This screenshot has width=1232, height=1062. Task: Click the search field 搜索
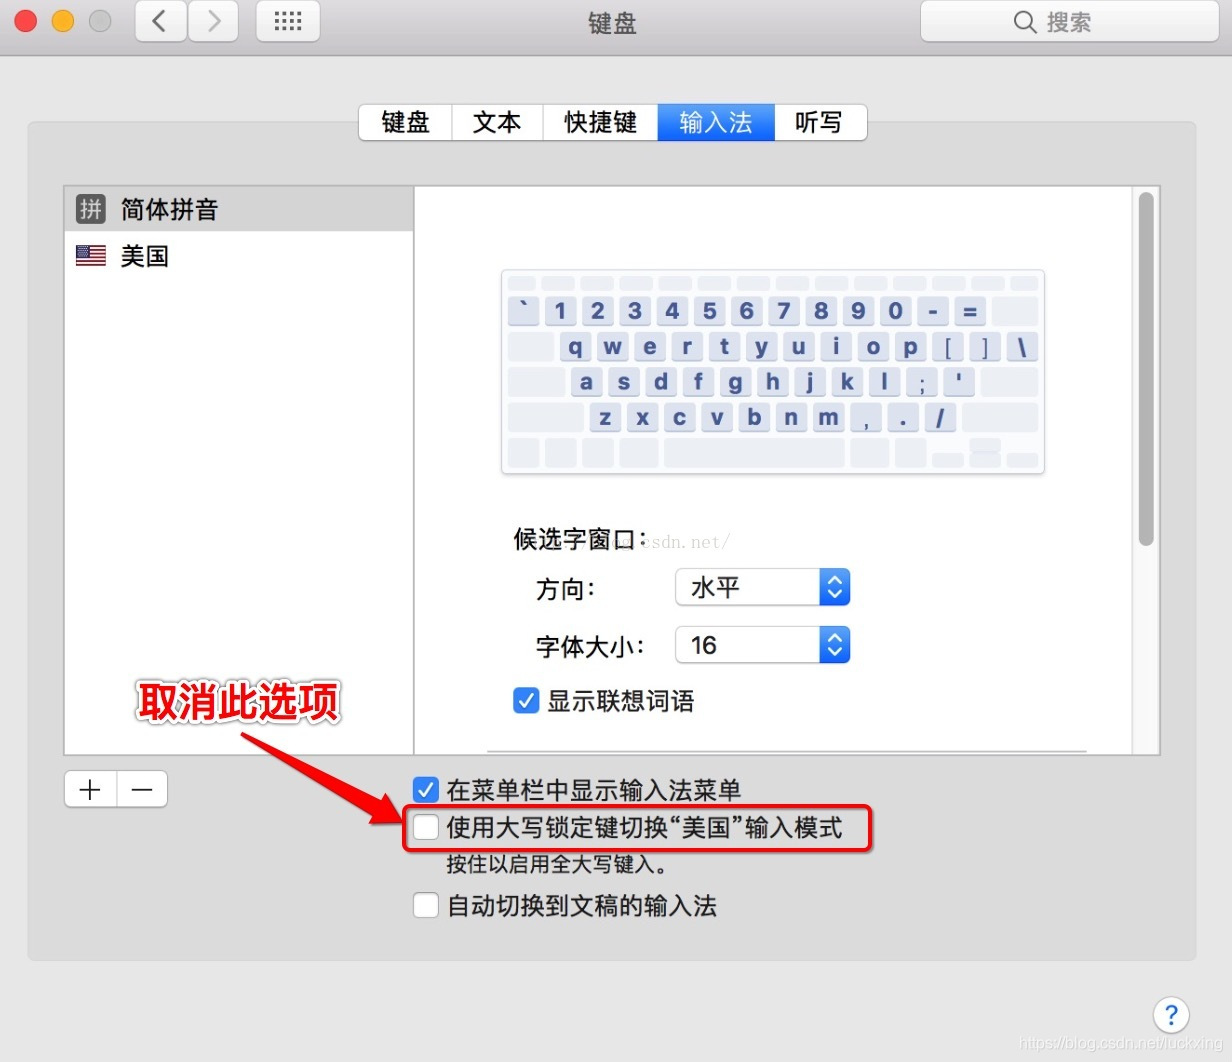coord(1069,22)
